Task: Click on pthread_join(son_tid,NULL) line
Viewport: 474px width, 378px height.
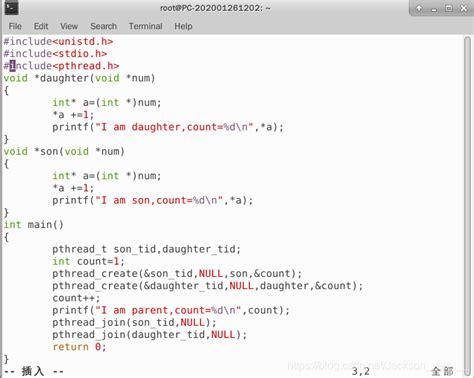Action: tap(134, 323)
